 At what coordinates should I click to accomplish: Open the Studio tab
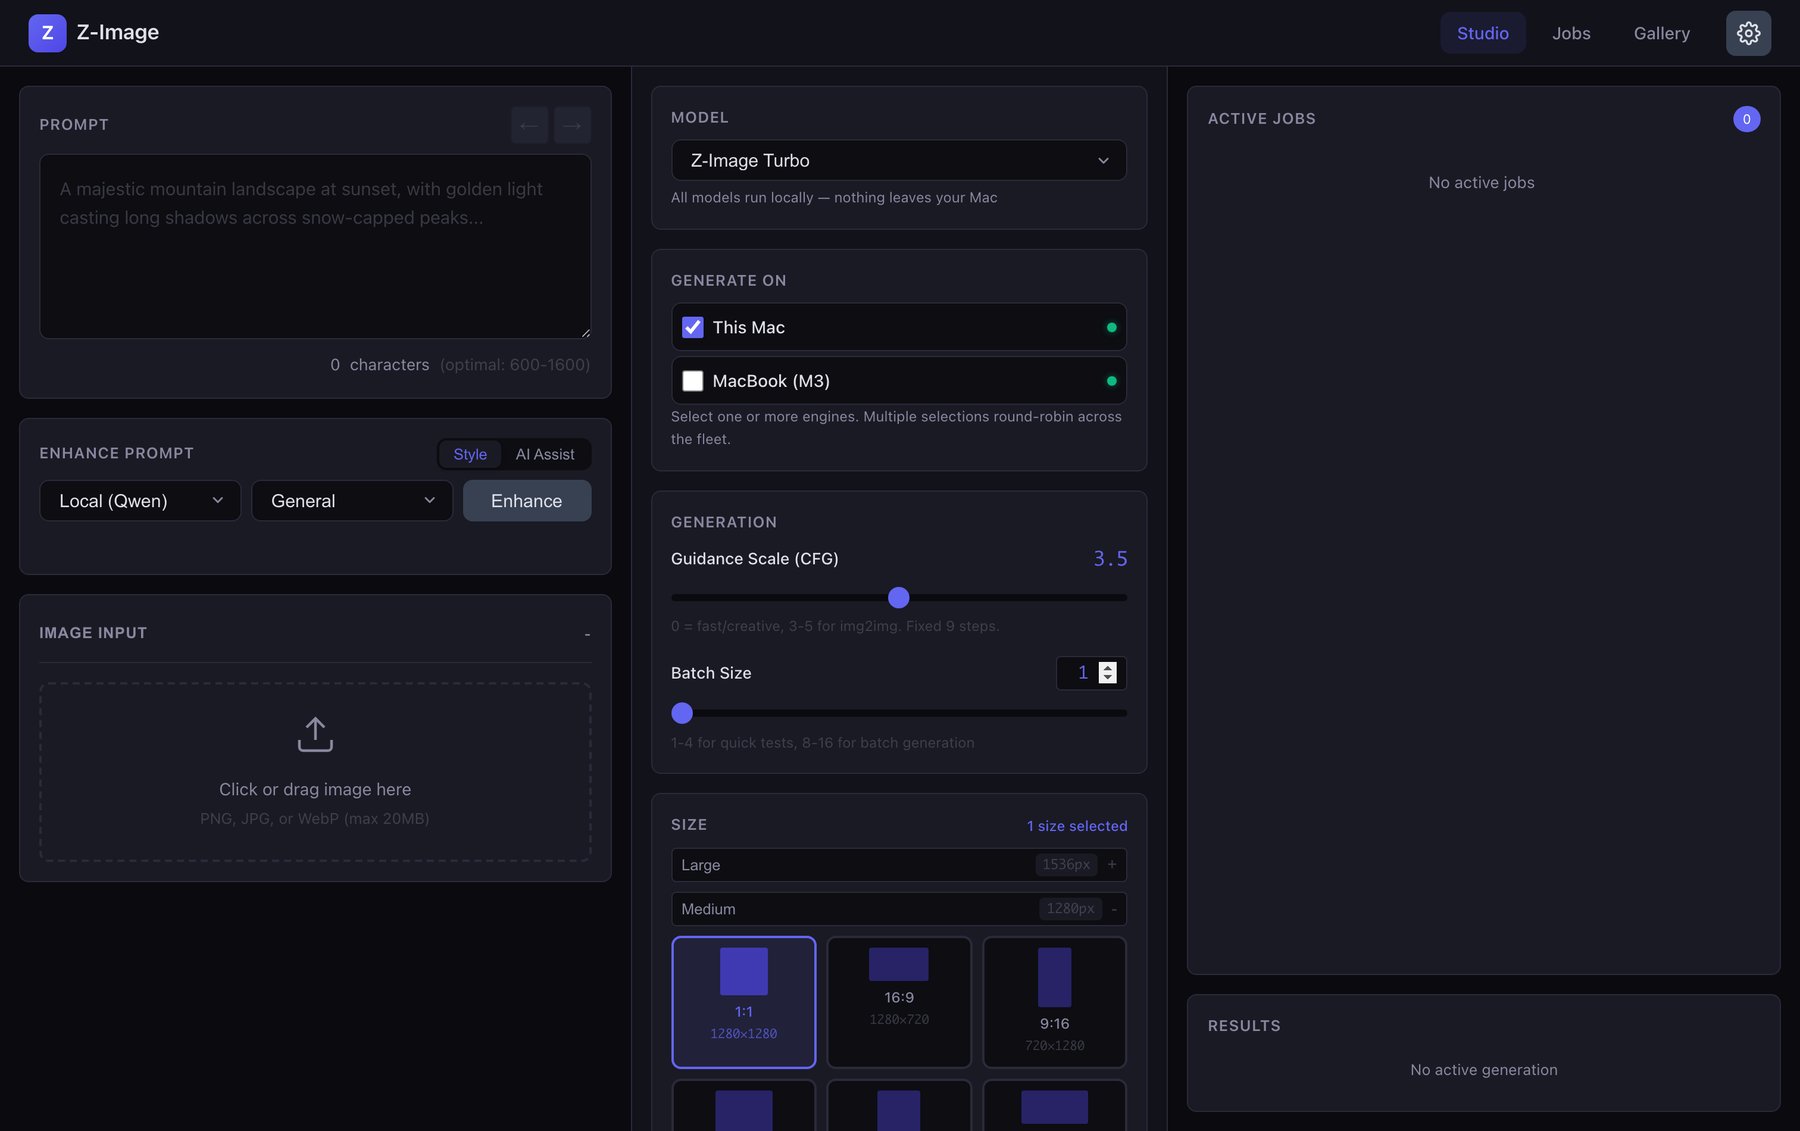(x=1482, y=33)
